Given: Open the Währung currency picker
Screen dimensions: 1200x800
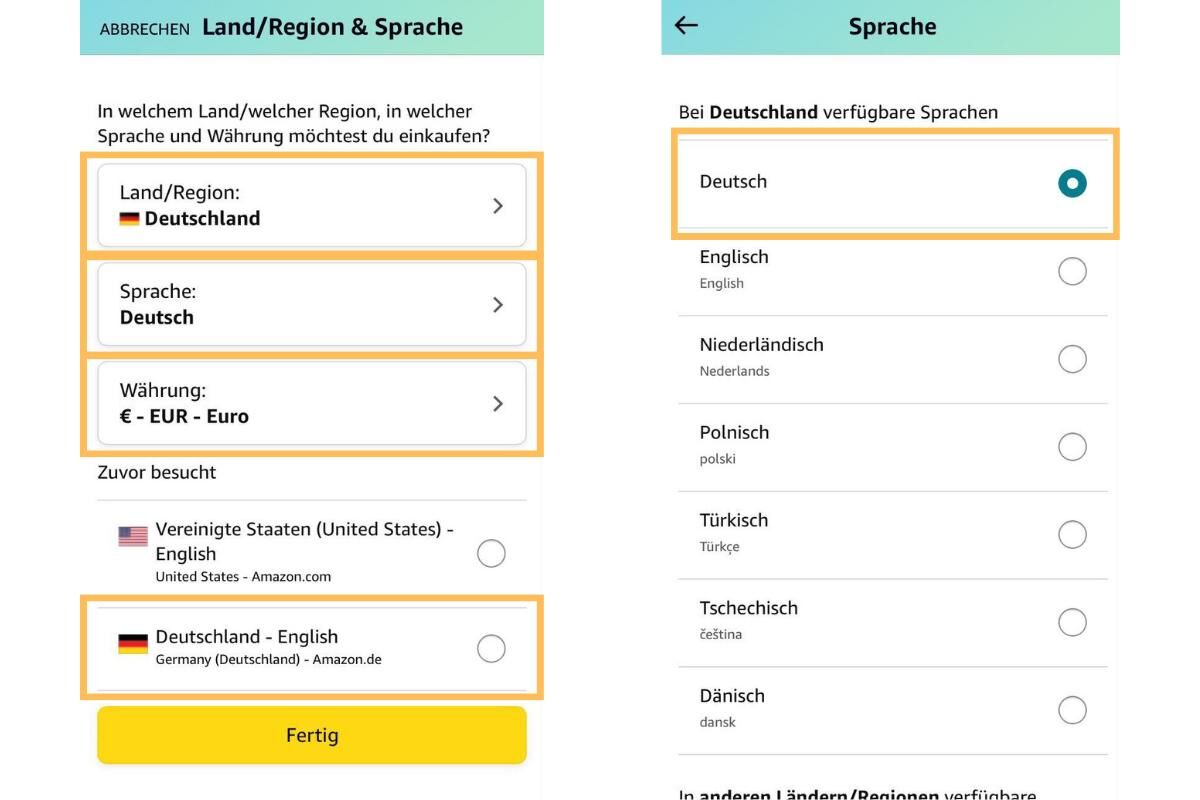Looking at the screenshot, I should pyautogui.click(x=311, y=403).
